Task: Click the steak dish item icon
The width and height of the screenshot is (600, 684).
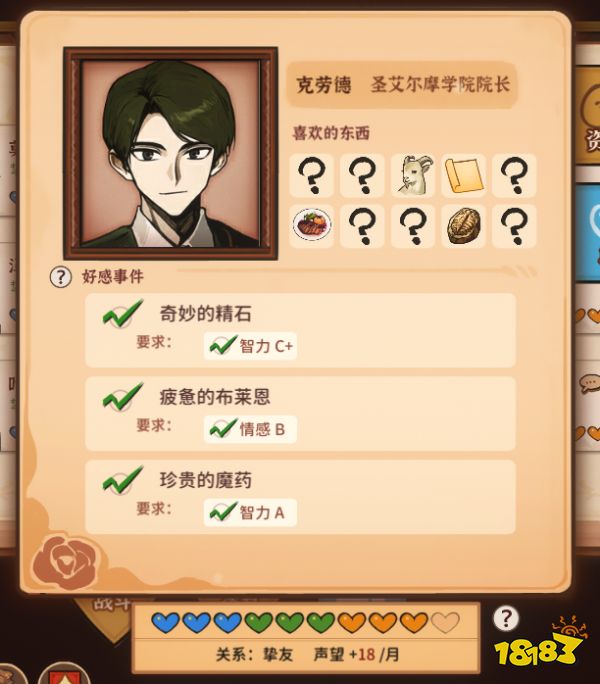Action: [312, 226]
